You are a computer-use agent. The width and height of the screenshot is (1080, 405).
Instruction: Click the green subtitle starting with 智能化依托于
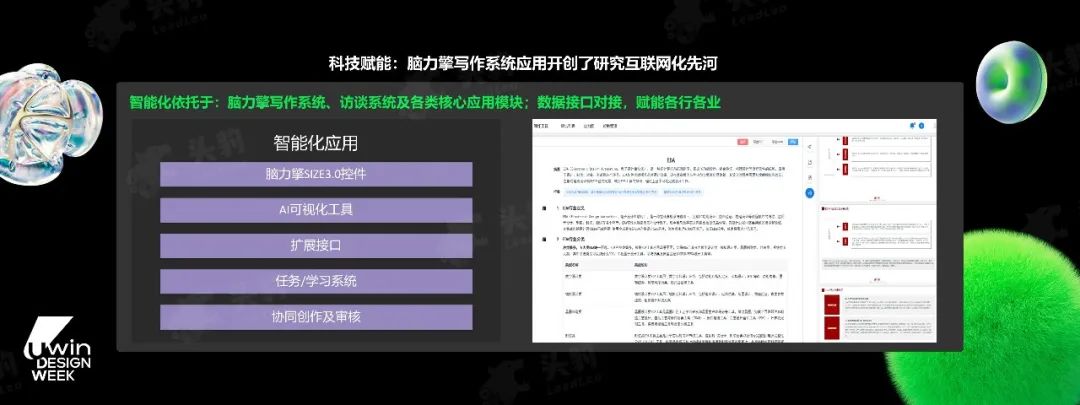pyautogui.click(x=425, y=103)
